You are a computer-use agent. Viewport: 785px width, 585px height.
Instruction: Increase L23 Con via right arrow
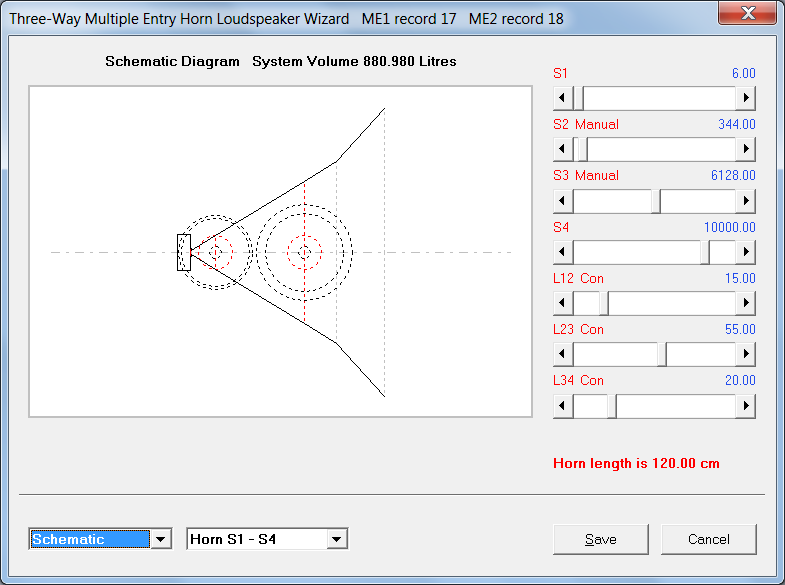coord(745,354)
